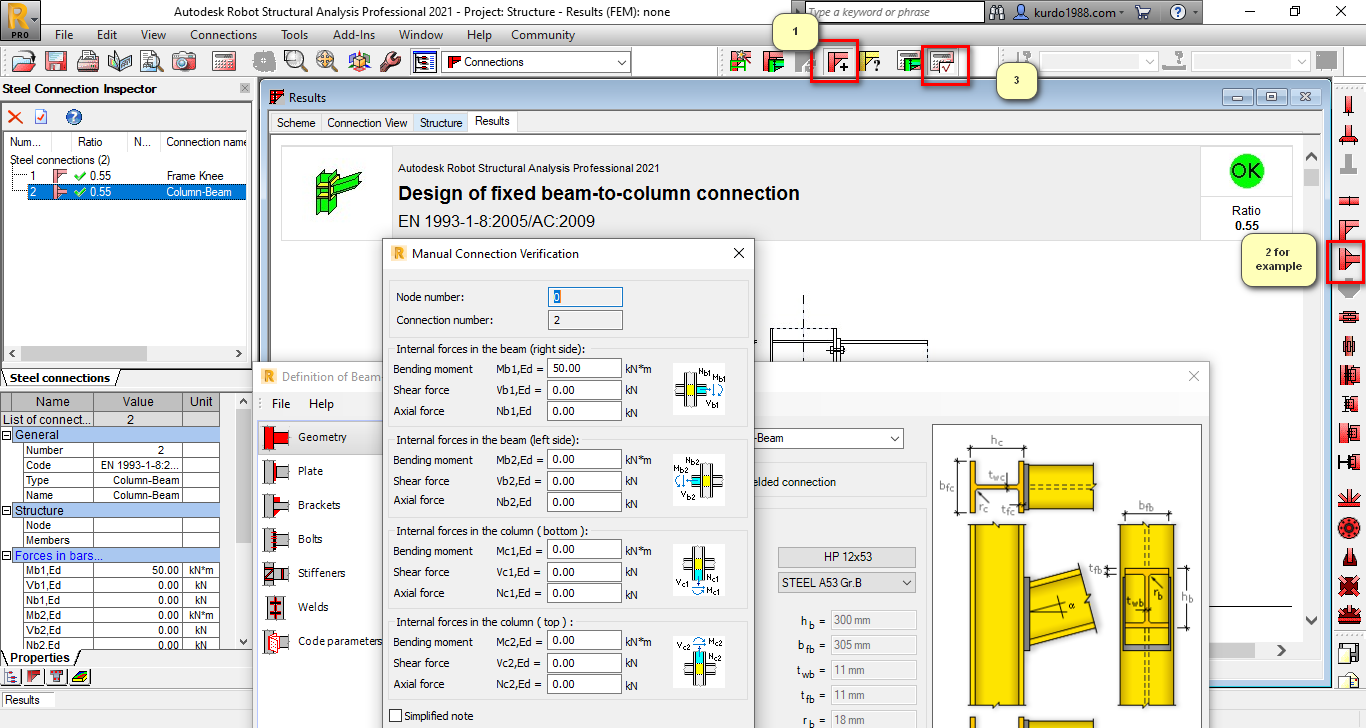Select the Frame Knee connection icon in right toolbar

[x=1349, y=231]
